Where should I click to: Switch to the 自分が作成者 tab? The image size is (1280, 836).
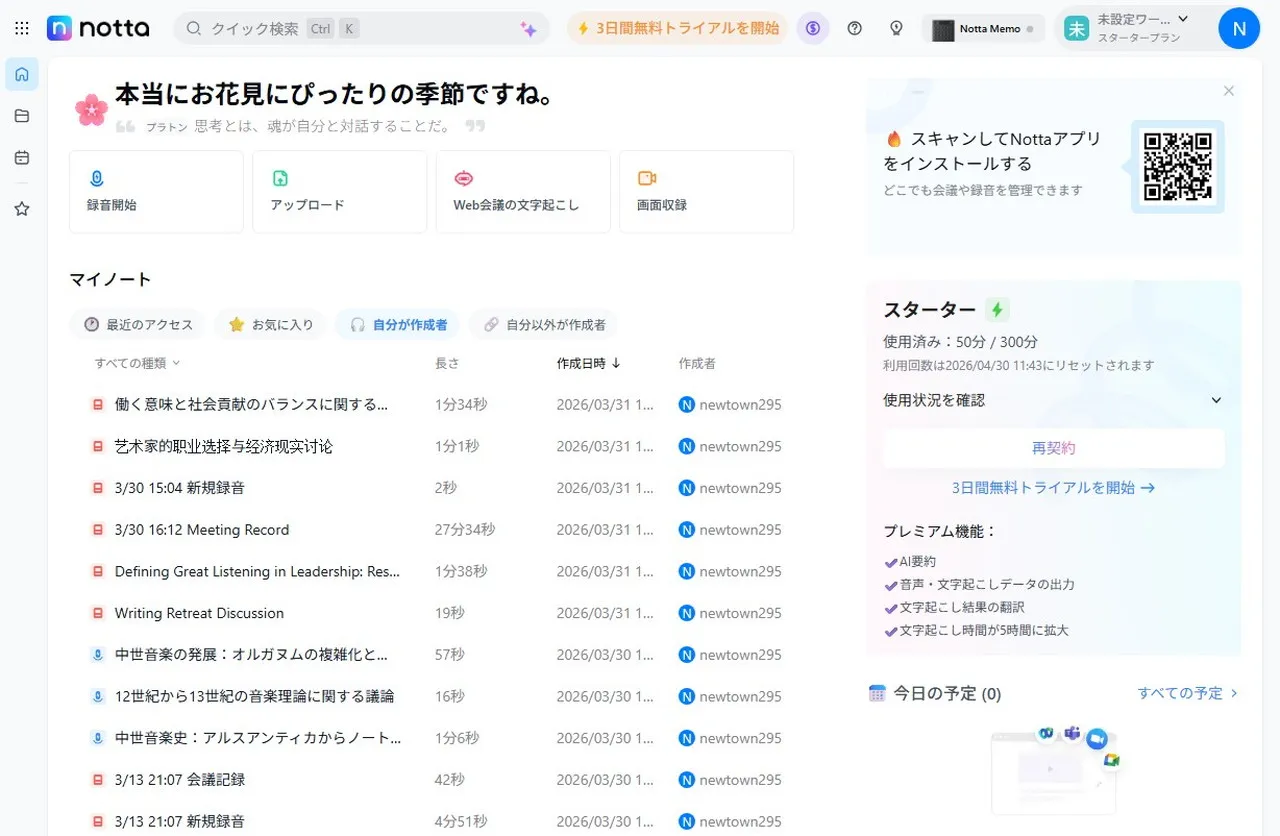pos(398,324)
